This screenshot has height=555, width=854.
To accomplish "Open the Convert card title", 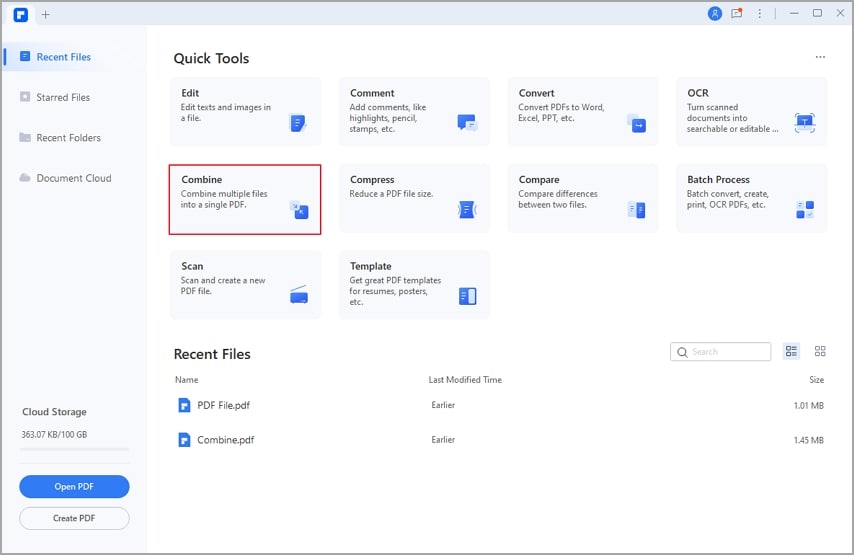I will pos(536,93).
